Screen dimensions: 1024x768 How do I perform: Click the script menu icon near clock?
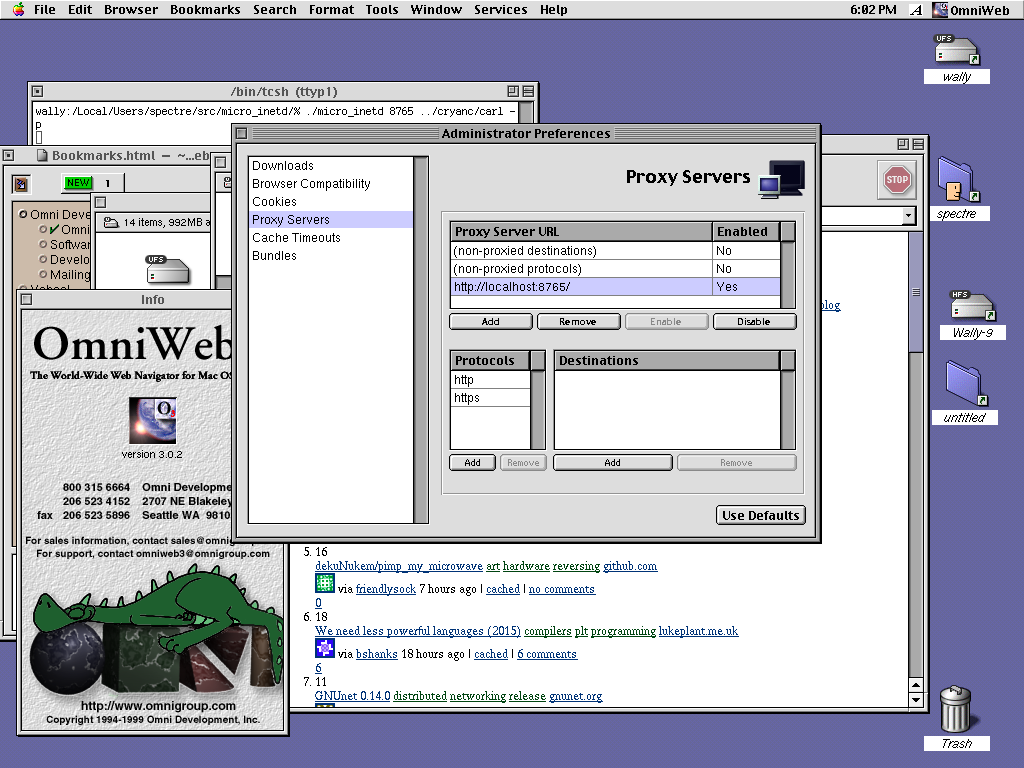[x=916, y=10]
